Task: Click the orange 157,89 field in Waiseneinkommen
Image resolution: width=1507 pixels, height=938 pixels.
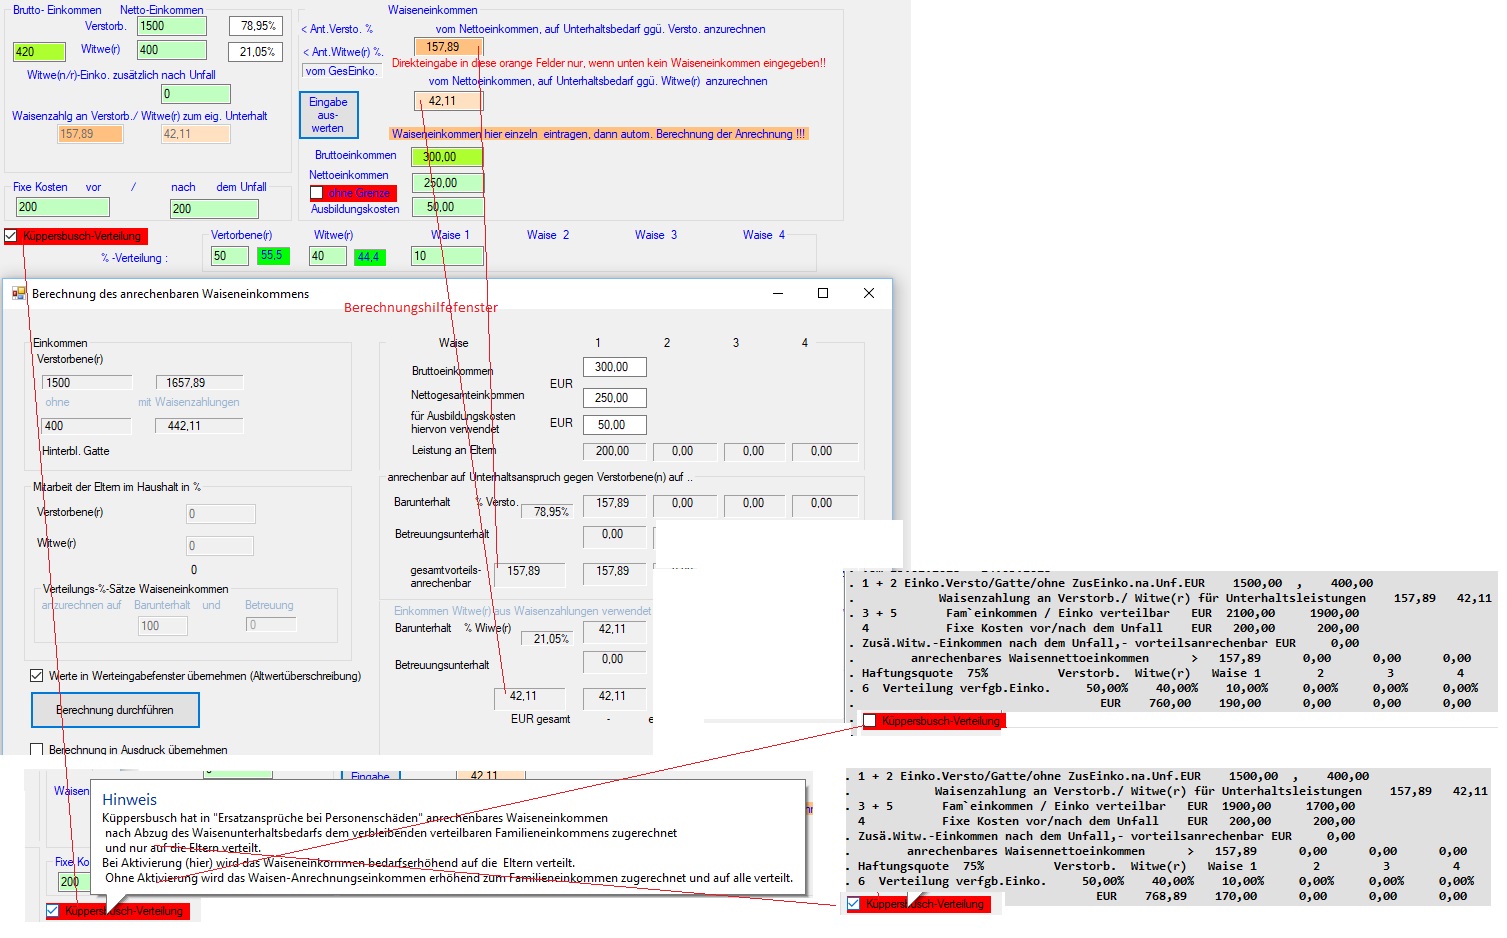Action: (447, 47)
